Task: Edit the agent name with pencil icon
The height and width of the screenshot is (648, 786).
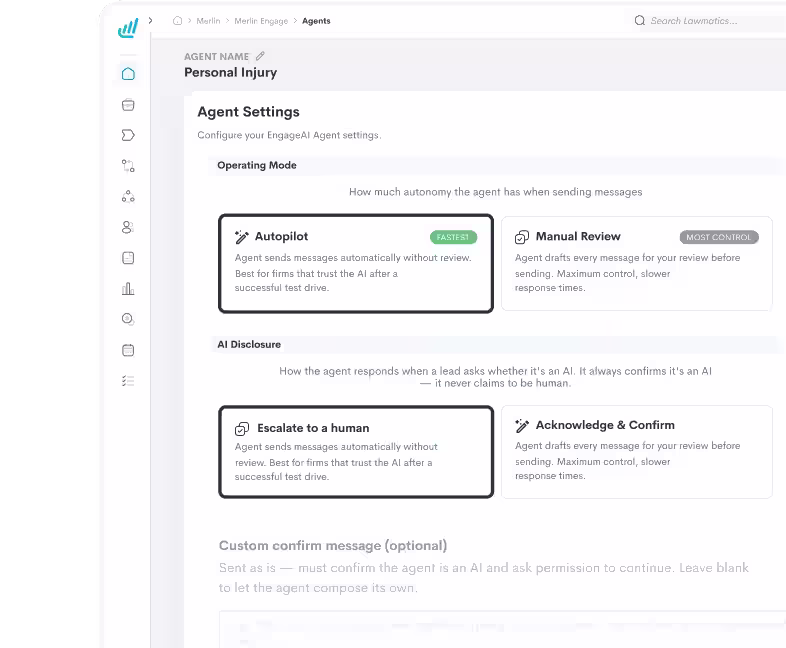Action: point(260,56)
